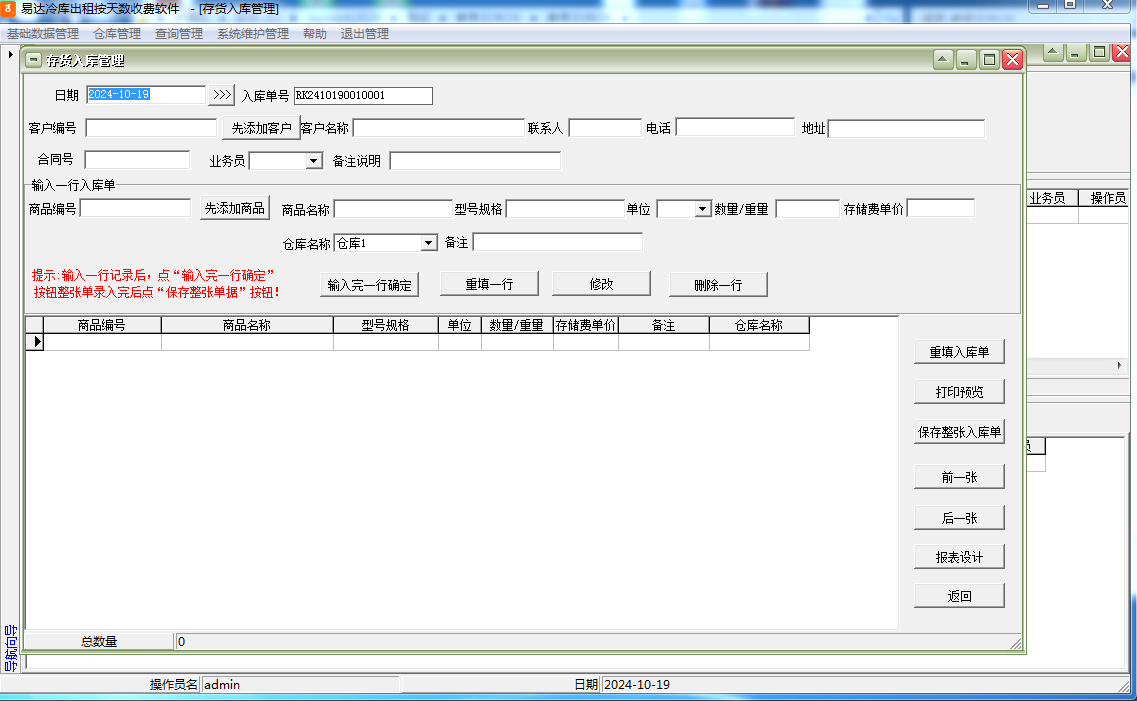Click the 先添加商品 button
This screenshot has width=1137, height=701.
tap(235, 208)
